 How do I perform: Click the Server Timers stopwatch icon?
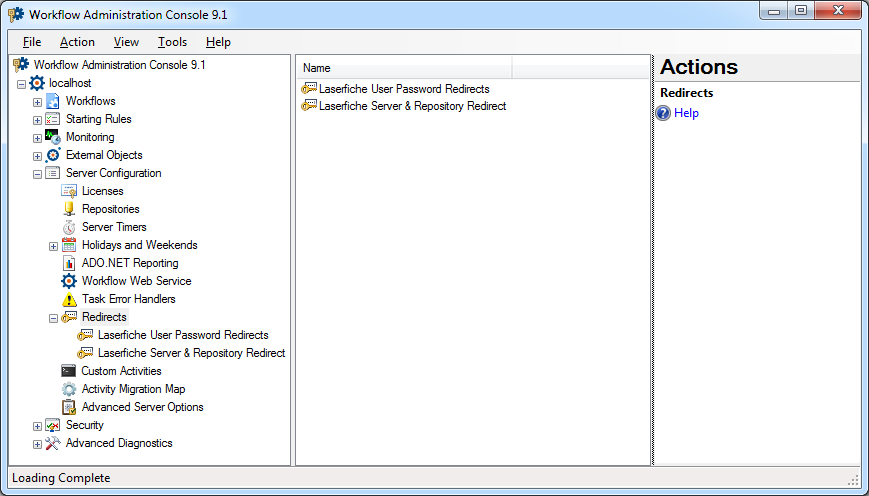[69, 227]
